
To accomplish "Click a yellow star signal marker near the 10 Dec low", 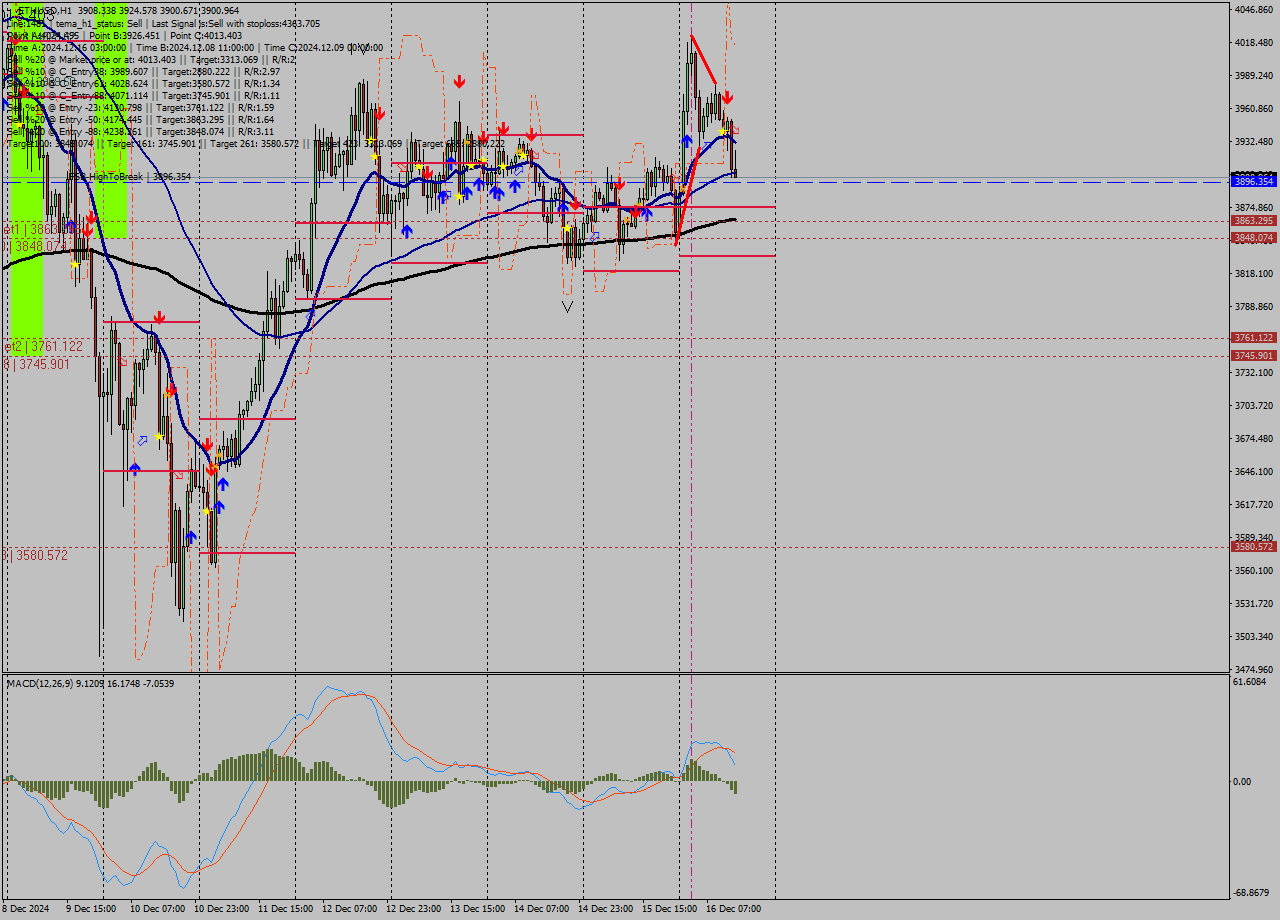I will [207, 512].
